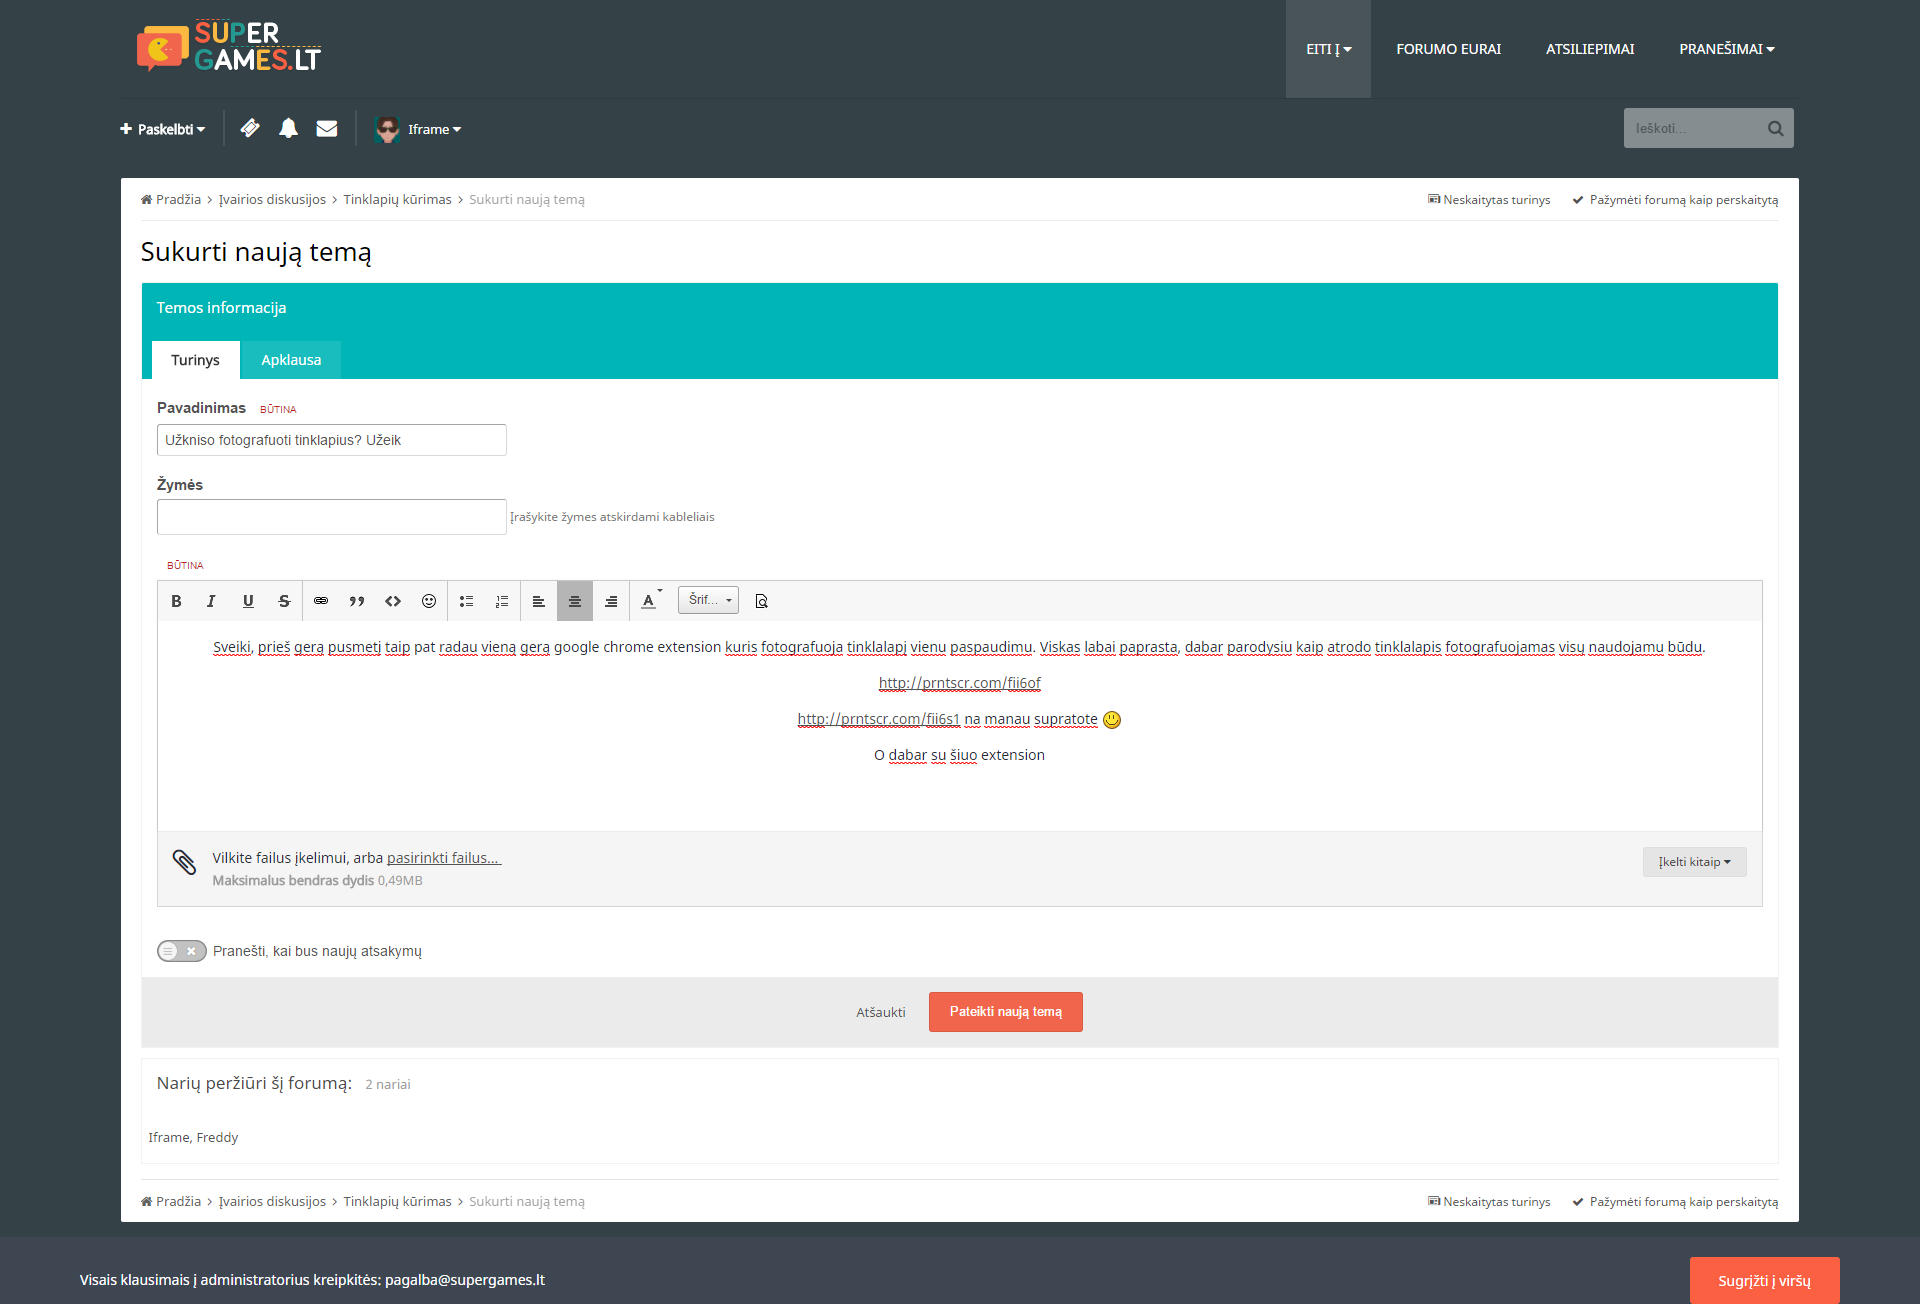The image size is (1920, 1304).
Task: Insert a quote block in editor
Action: (x=357, y=601)
